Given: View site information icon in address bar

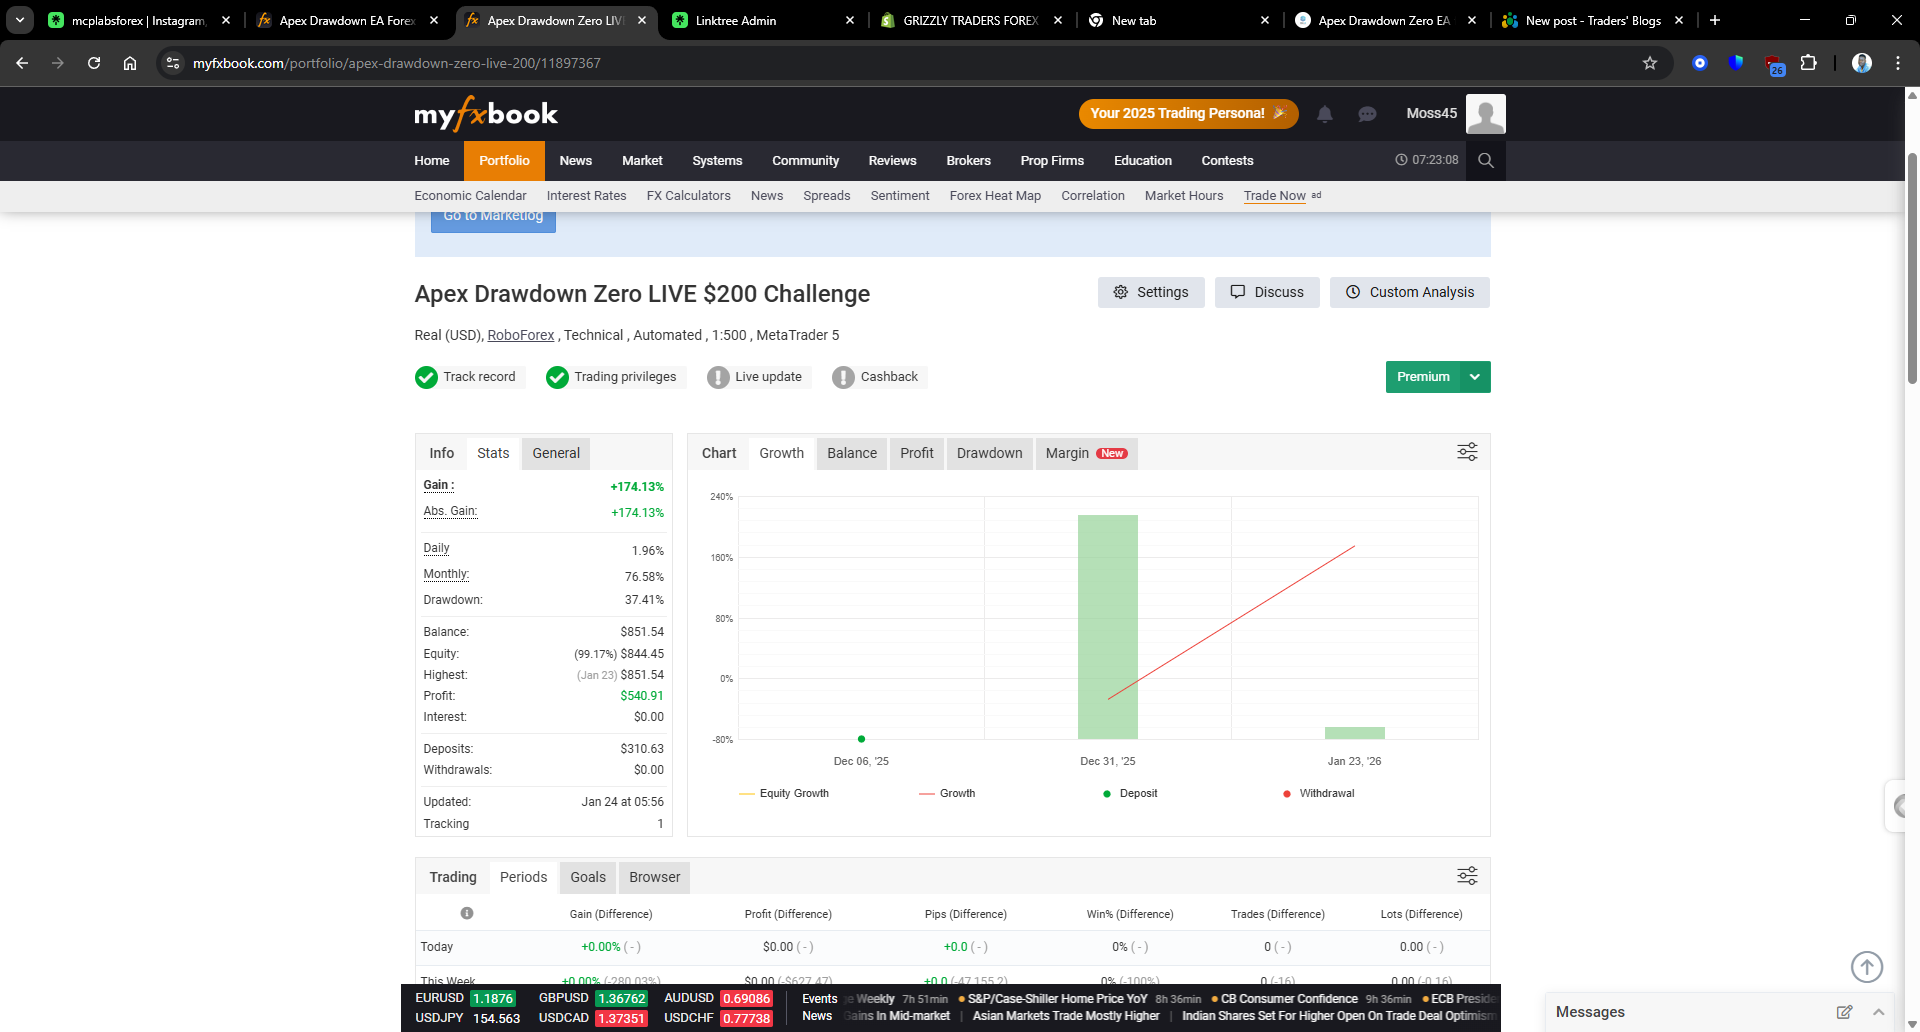Looking at the screenshot, I should click(x=173, y=63).
